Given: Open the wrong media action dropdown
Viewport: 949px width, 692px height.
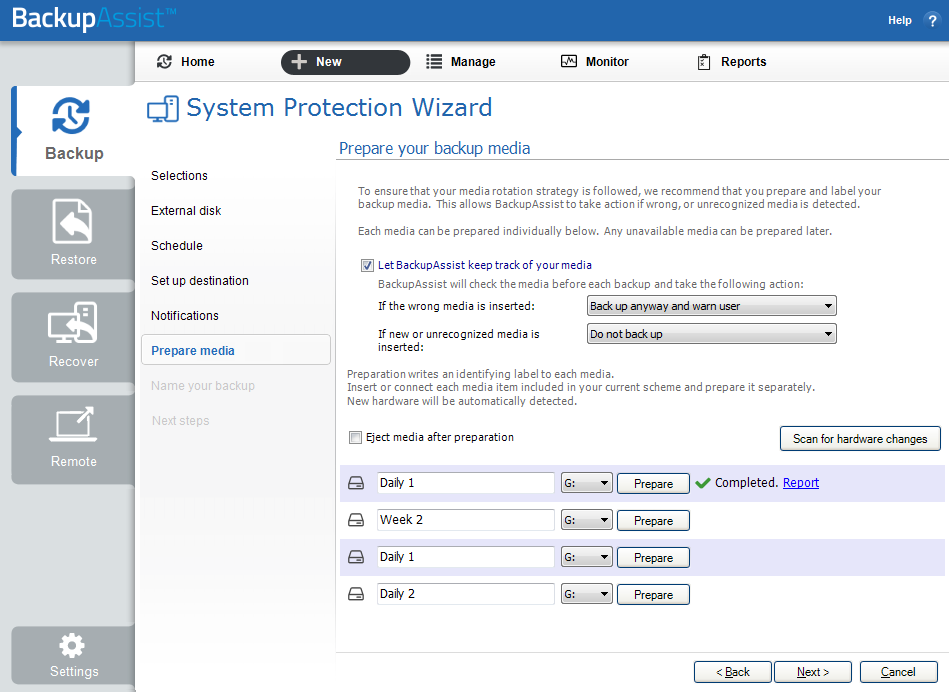Looking at the screenshot, I should point(712,306).
